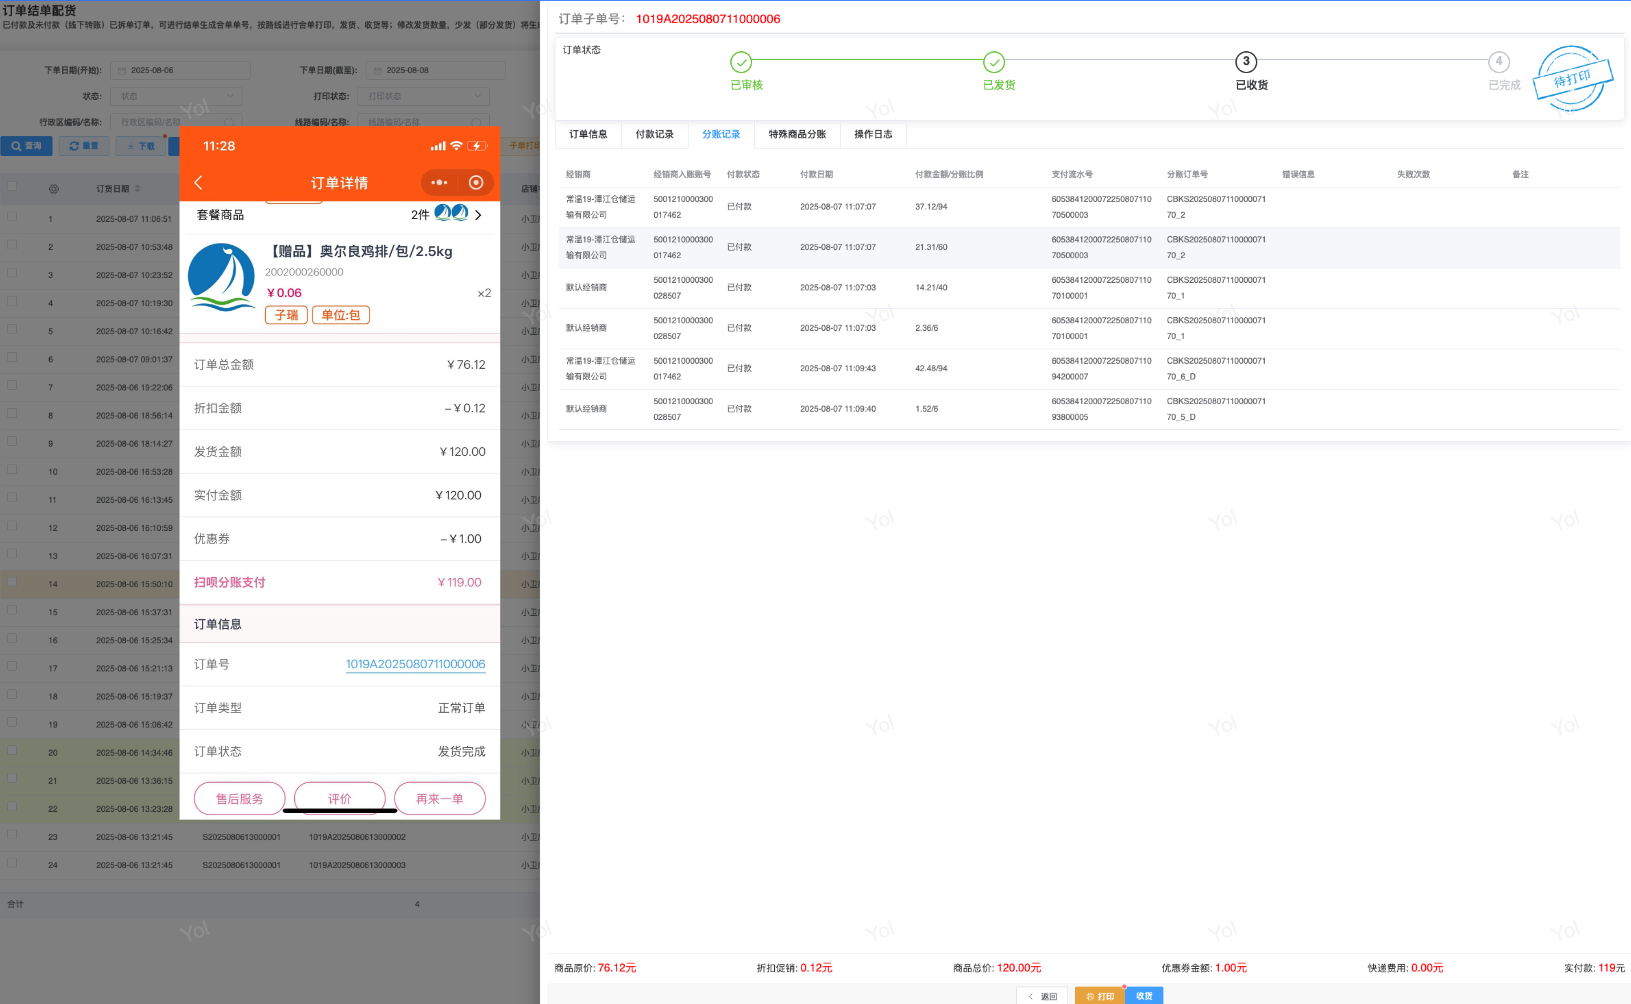This screenshot has width=1631, height=1004.
Task: Switch to the 付款记录 tab
Action: [654, 134]
